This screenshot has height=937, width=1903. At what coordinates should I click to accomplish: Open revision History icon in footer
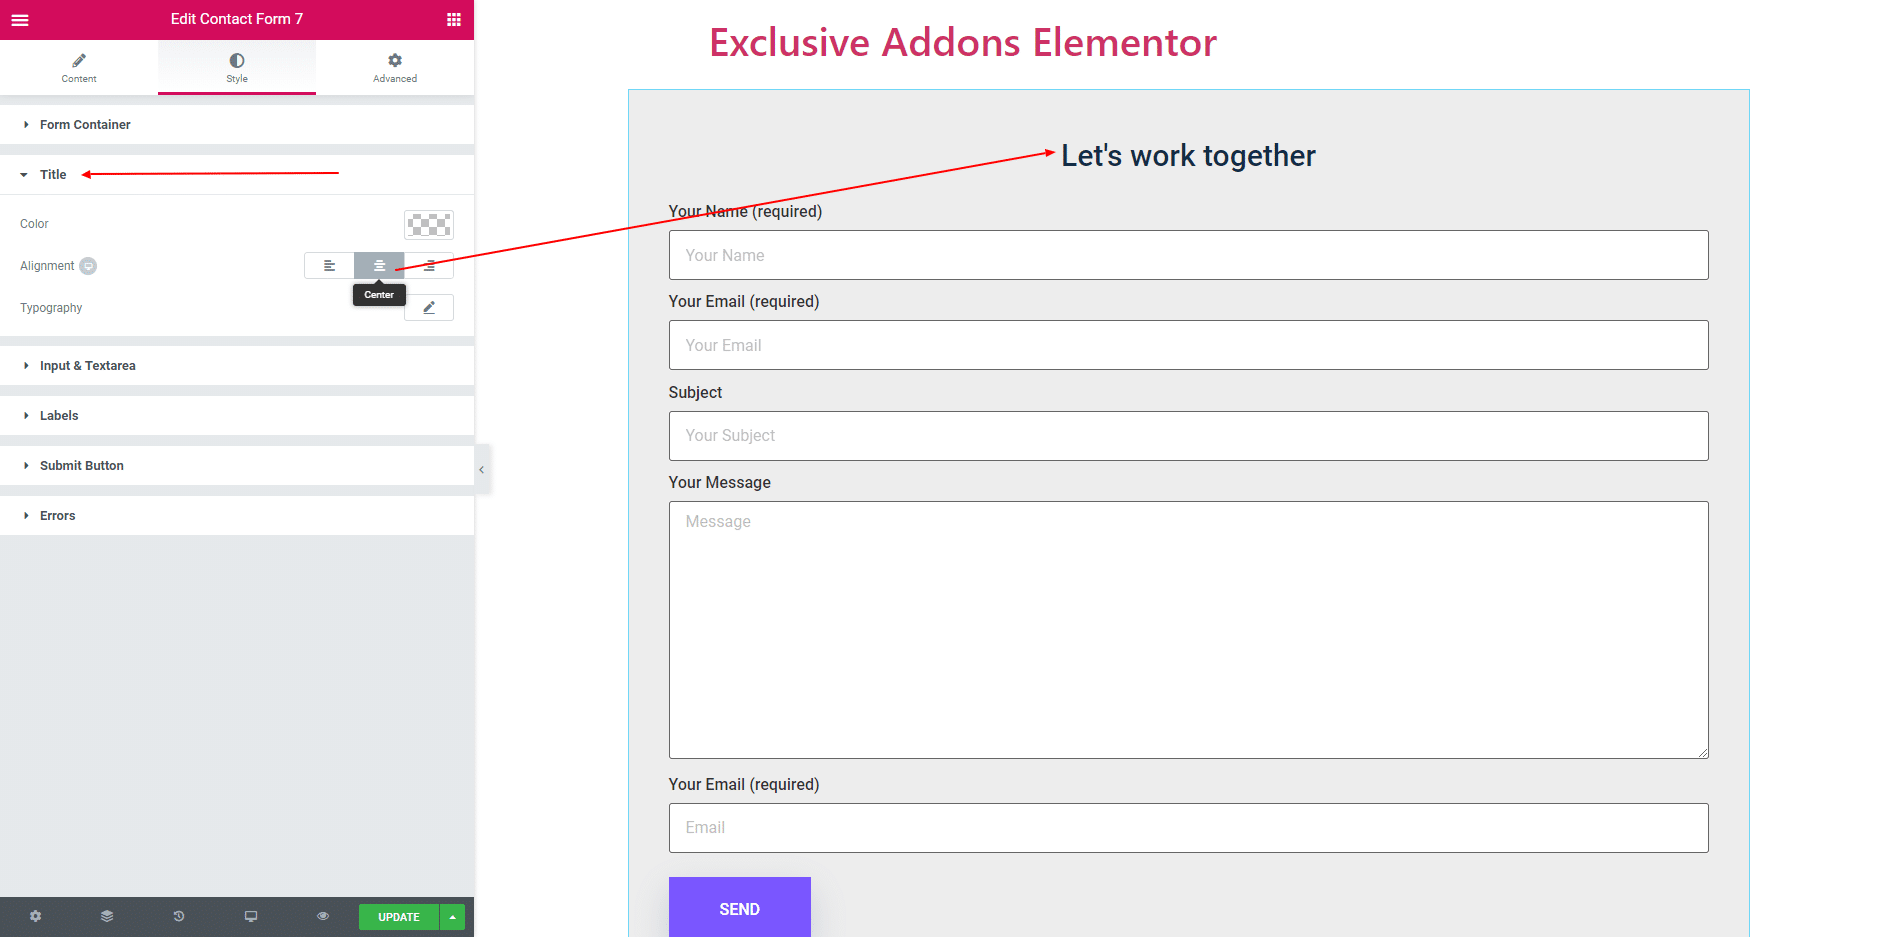(x=179, y=916)
